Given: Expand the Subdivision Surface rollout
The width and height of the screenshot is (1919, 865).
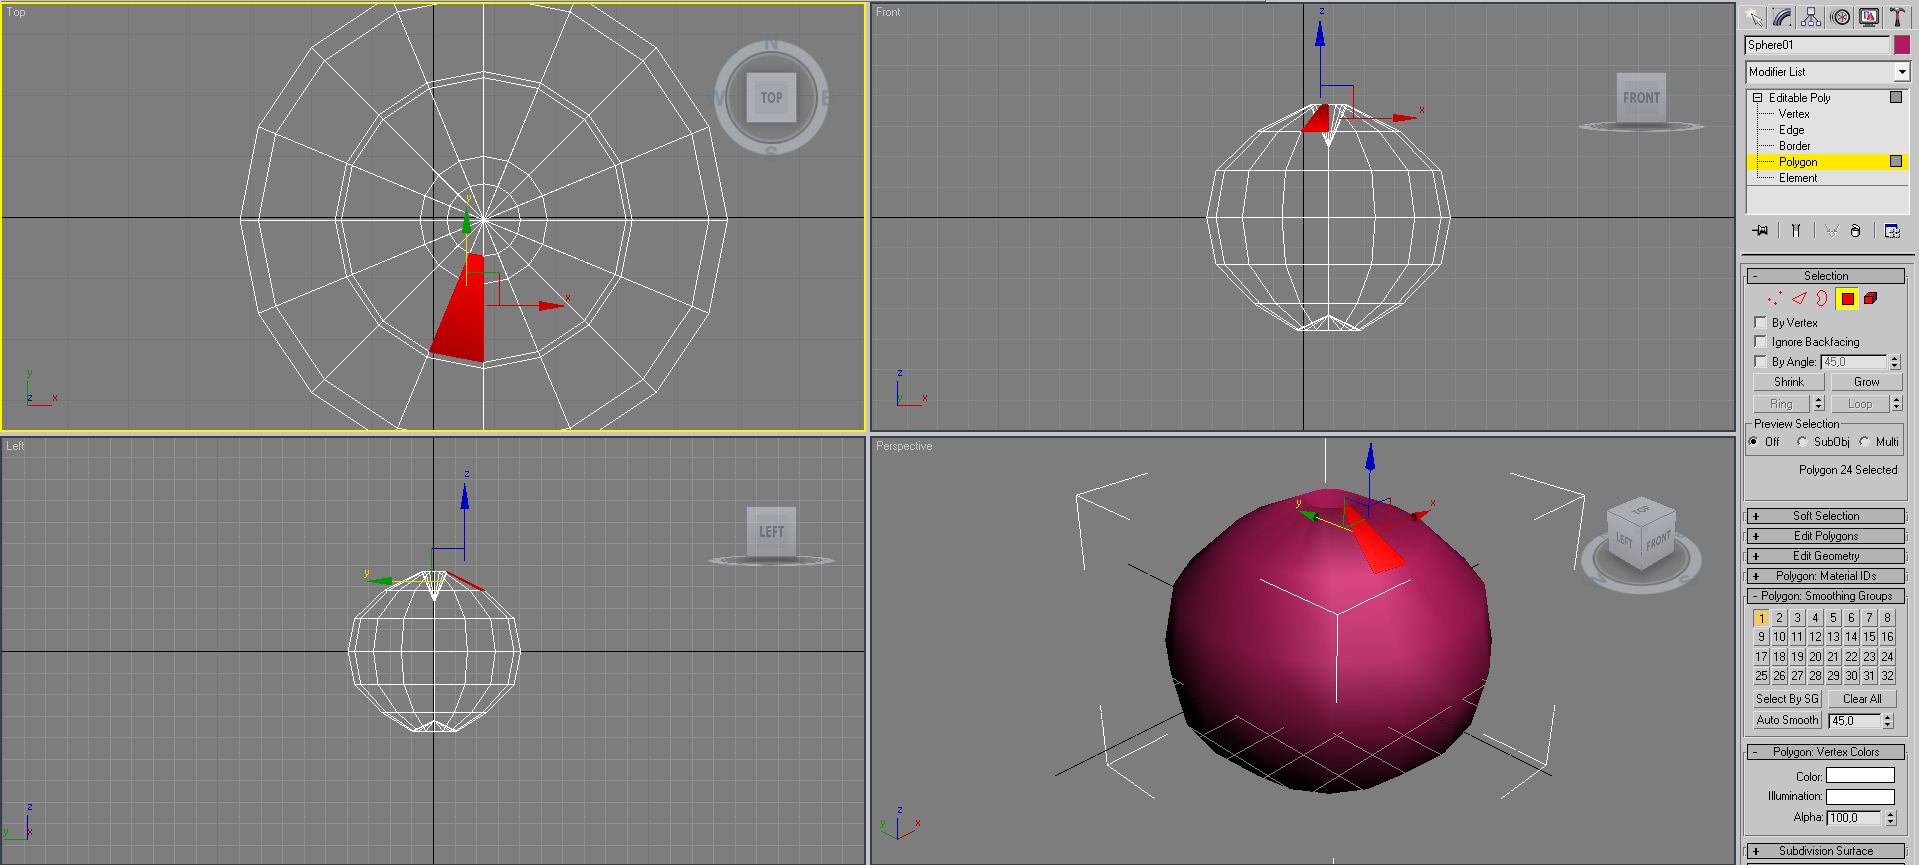Looking at the screenshot, I should pyautogui.click(x=1825, y=851).
